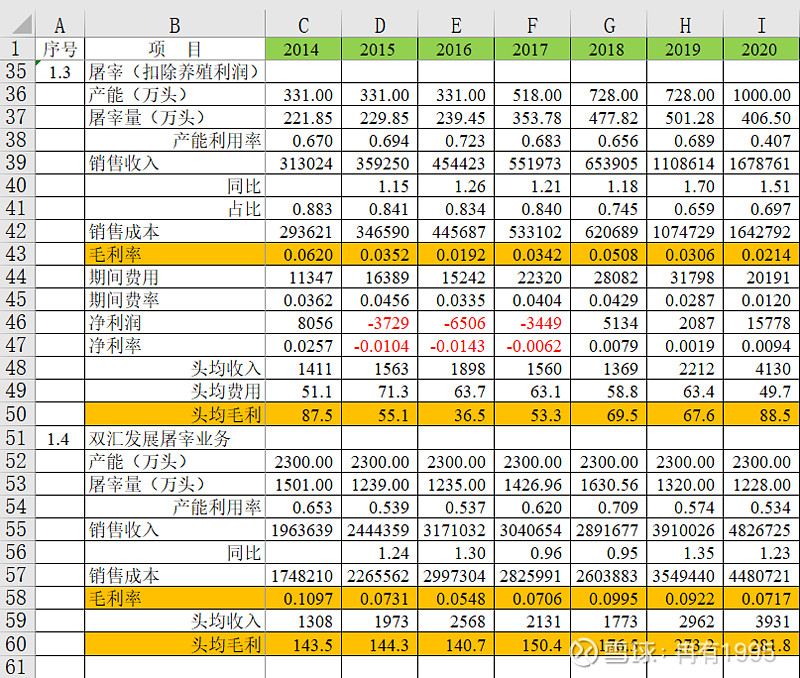Select column I header

point(761,24)
